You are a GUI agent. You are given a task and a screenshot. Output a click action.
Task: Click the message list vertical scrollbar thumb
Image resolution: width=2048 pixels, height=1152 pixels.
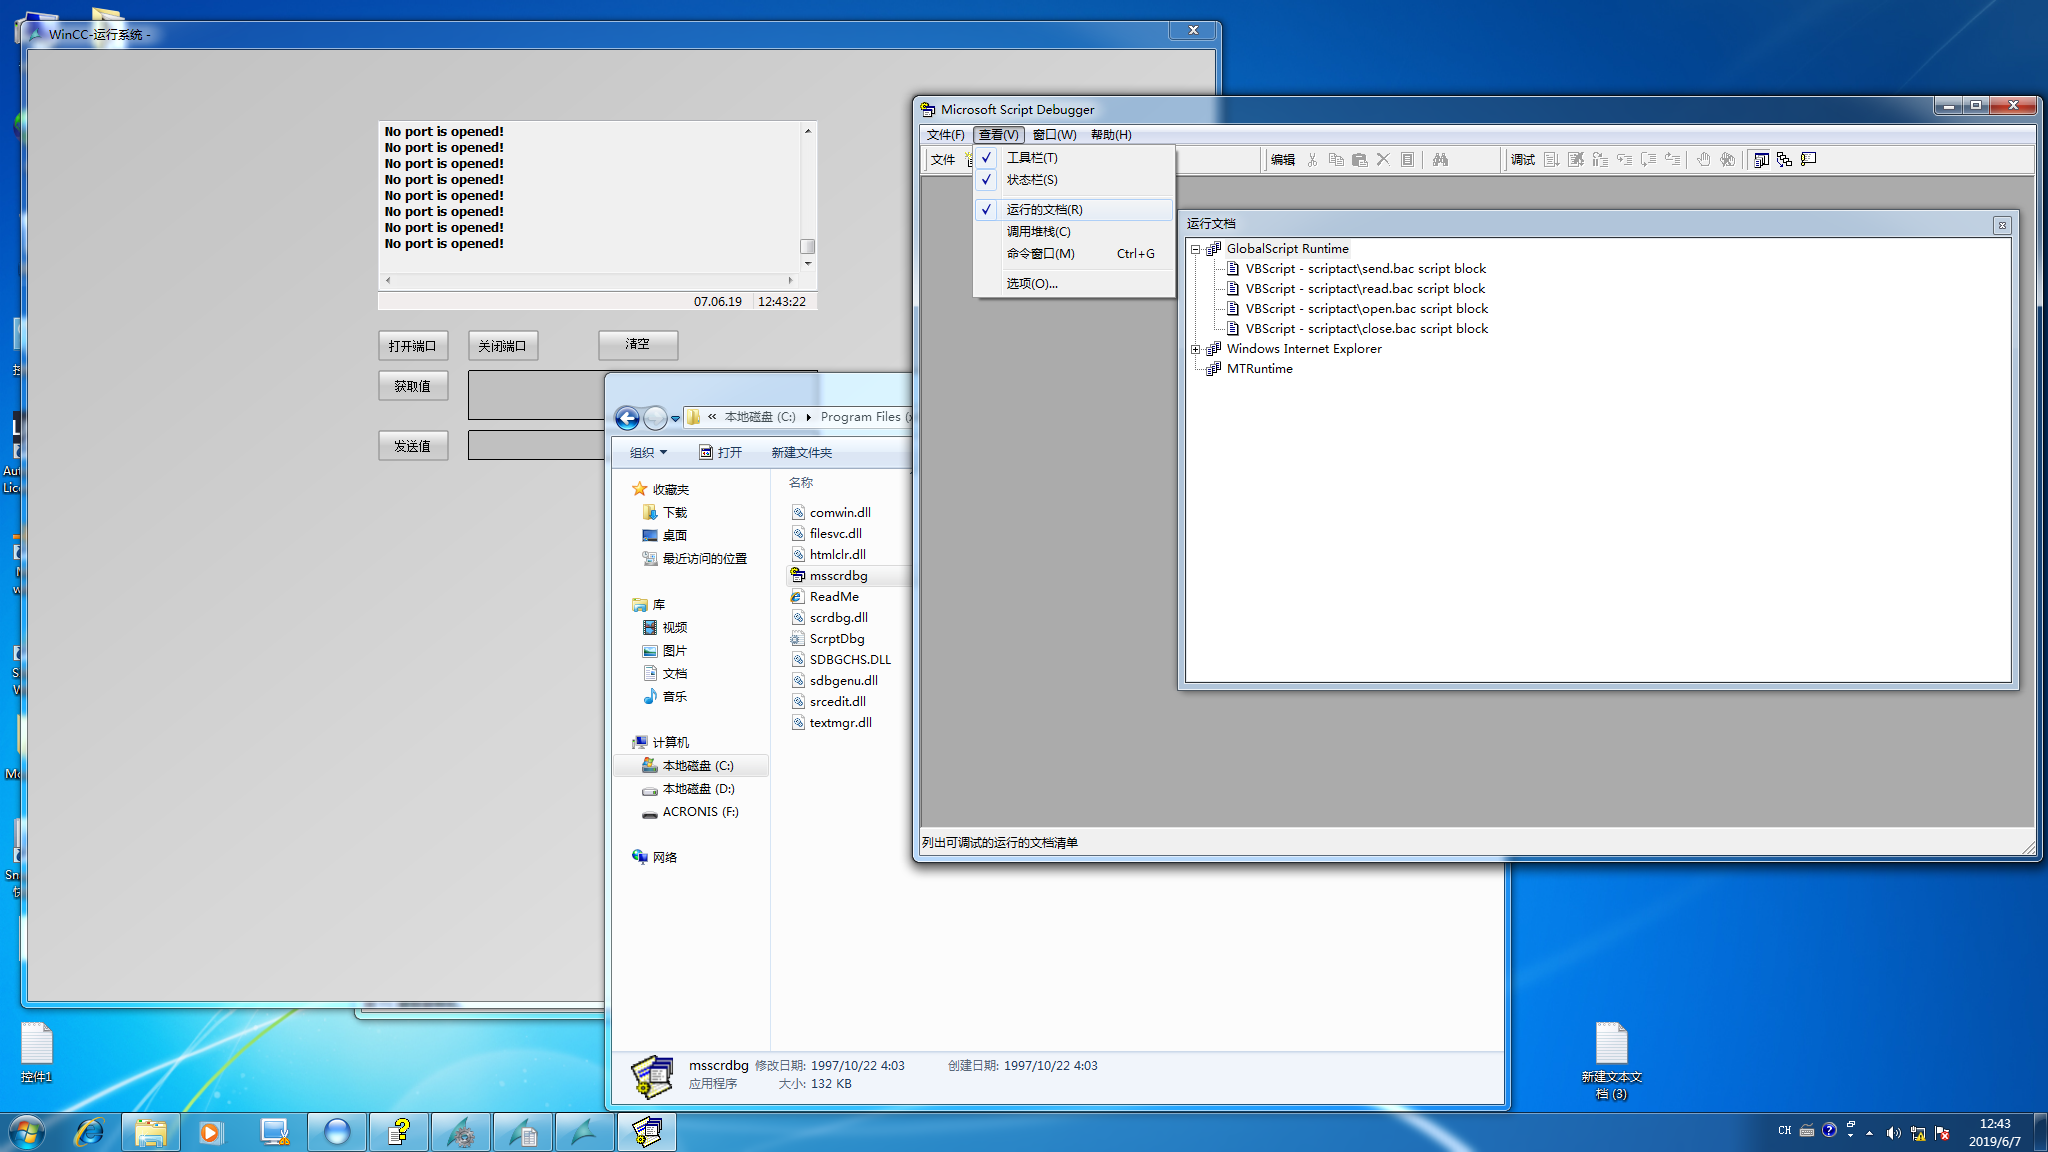pos(807,246)
